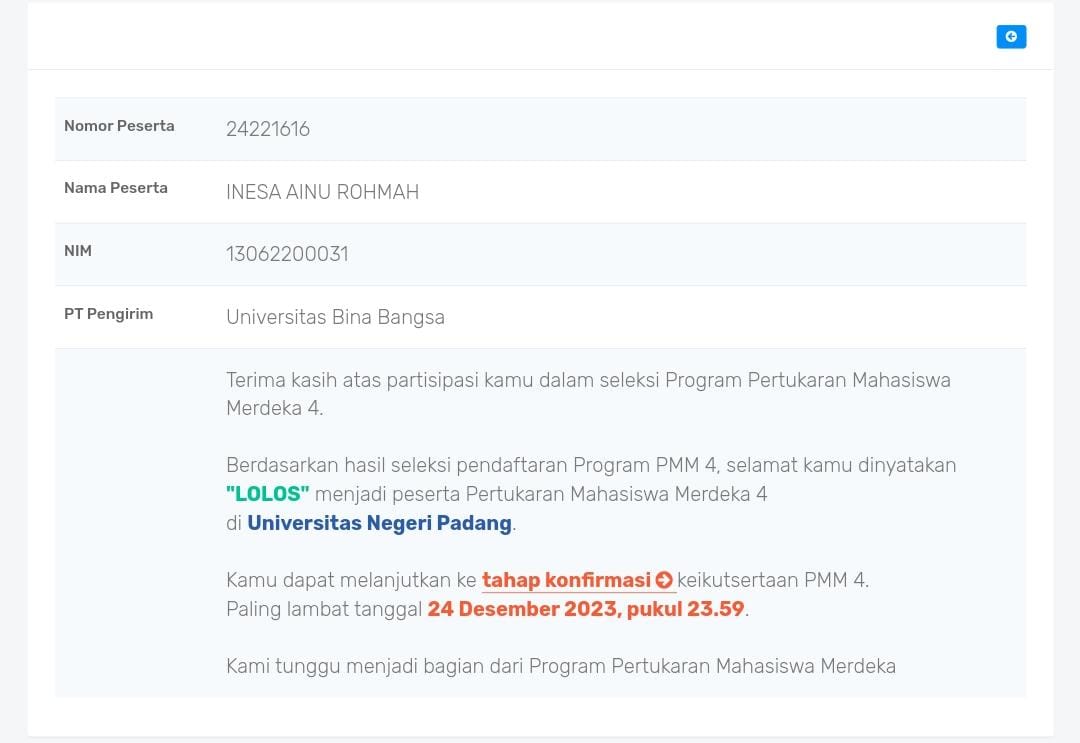
Task: Click Universitas Negeri Padang text
Action: (380, 523)
